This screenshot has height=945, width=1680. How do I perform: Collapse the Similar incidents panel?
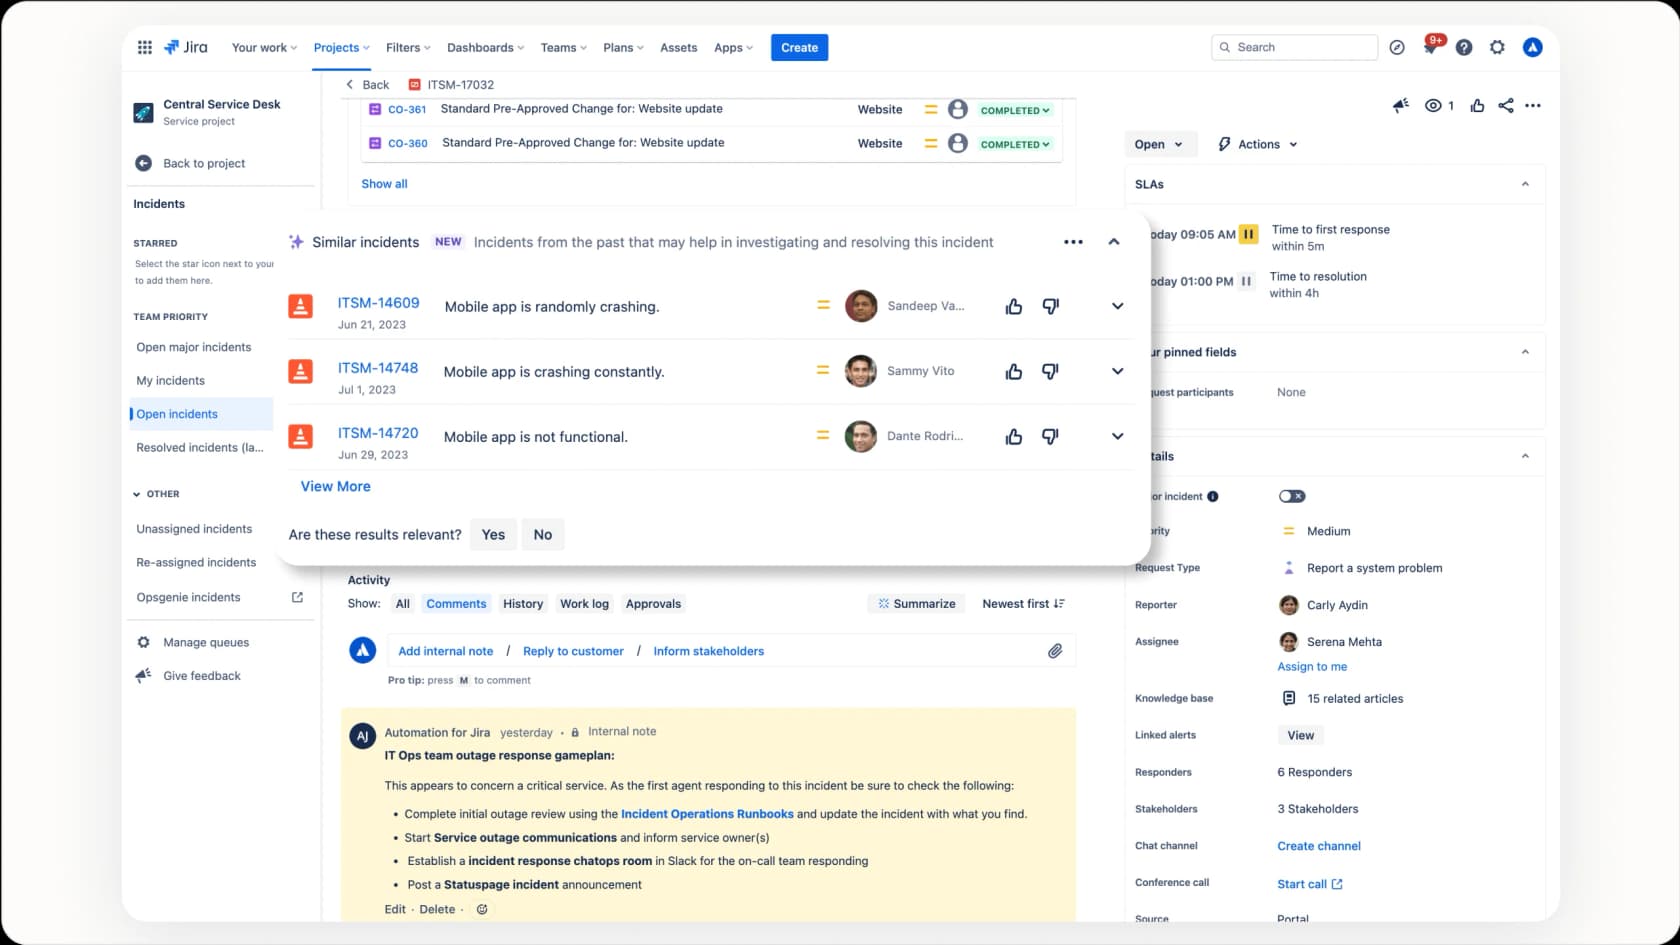tap(1114, 242)
